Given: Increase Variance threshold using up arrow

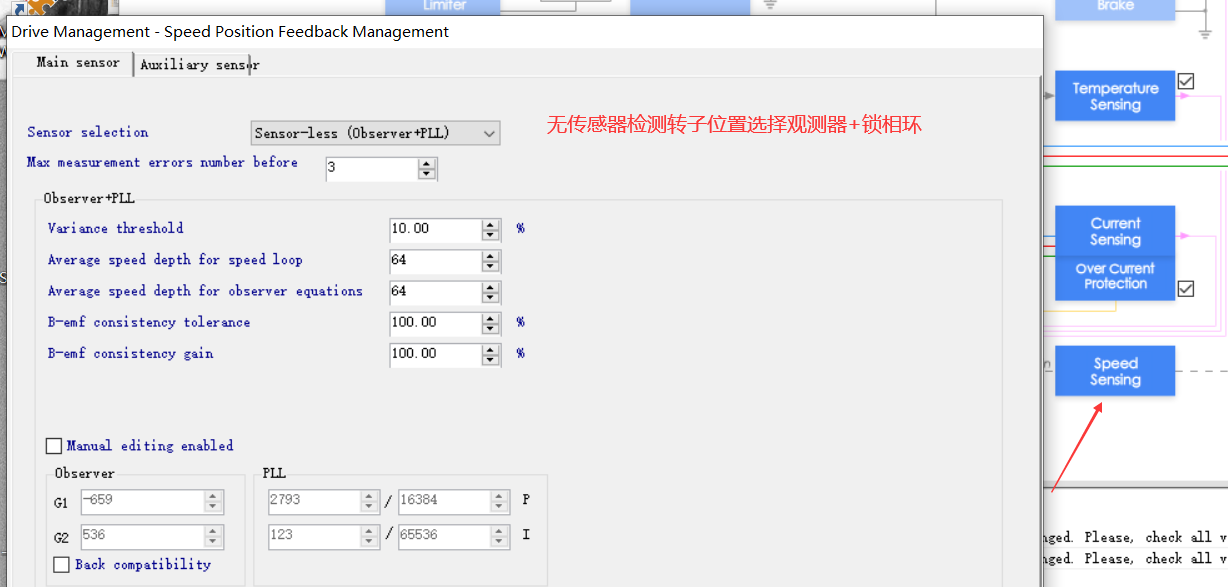Looking at the screenshot, I should 490,224.
